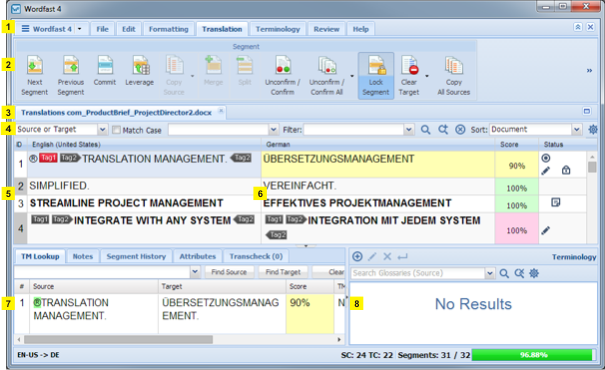Screen dimensions: 605x370
Task: Collapse the ribbon with double-chevron icon
Action: (x=578, y=27)
